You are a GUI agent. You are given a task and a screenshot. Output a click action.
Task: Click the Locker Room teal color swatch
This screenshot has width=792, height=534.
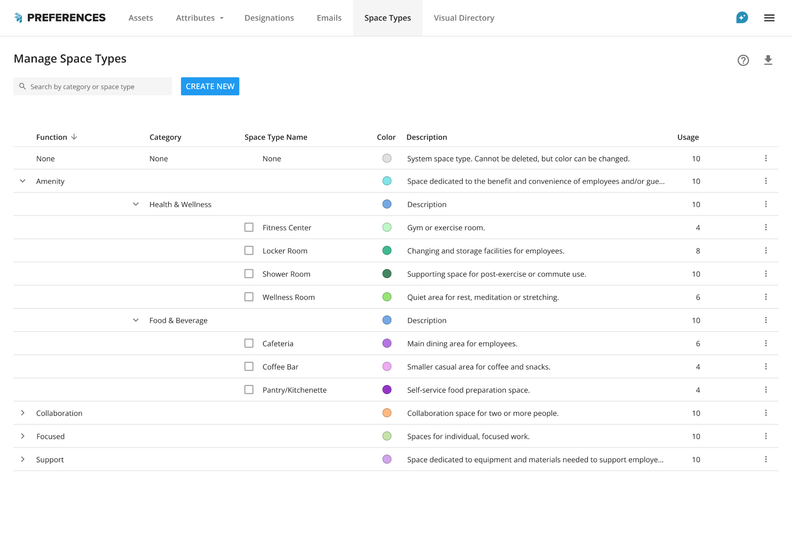point(387,251)
